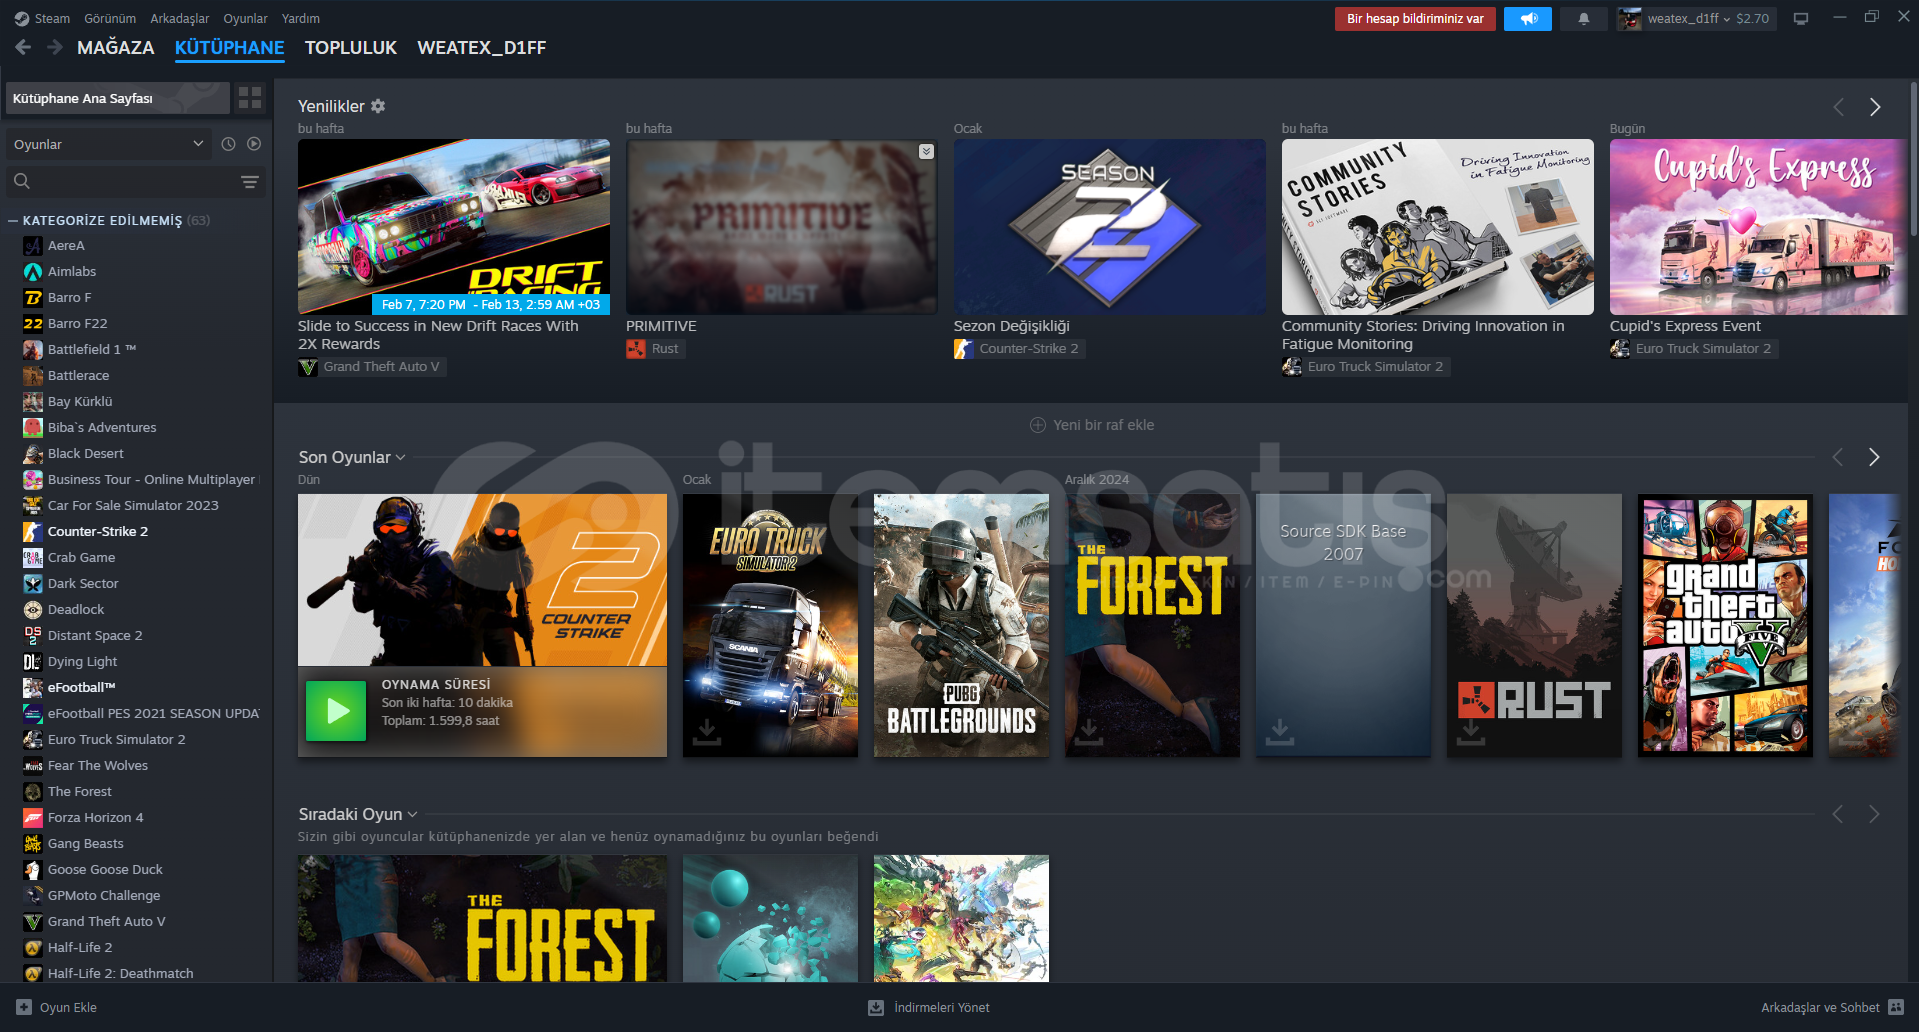Image resolution: width=1919 pixels, height=1032 pixels.
Task: Open the Arkadaşlar menu
Action: click(x=180, y=18)
